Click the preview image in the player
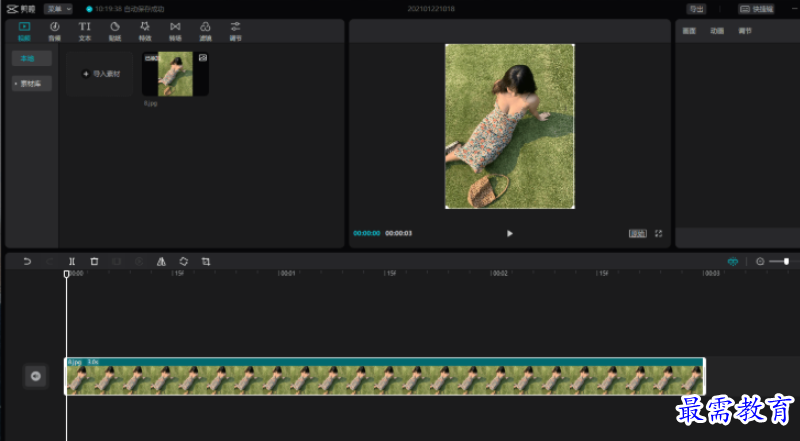800x441 pixels. click(x=510, y=126)
